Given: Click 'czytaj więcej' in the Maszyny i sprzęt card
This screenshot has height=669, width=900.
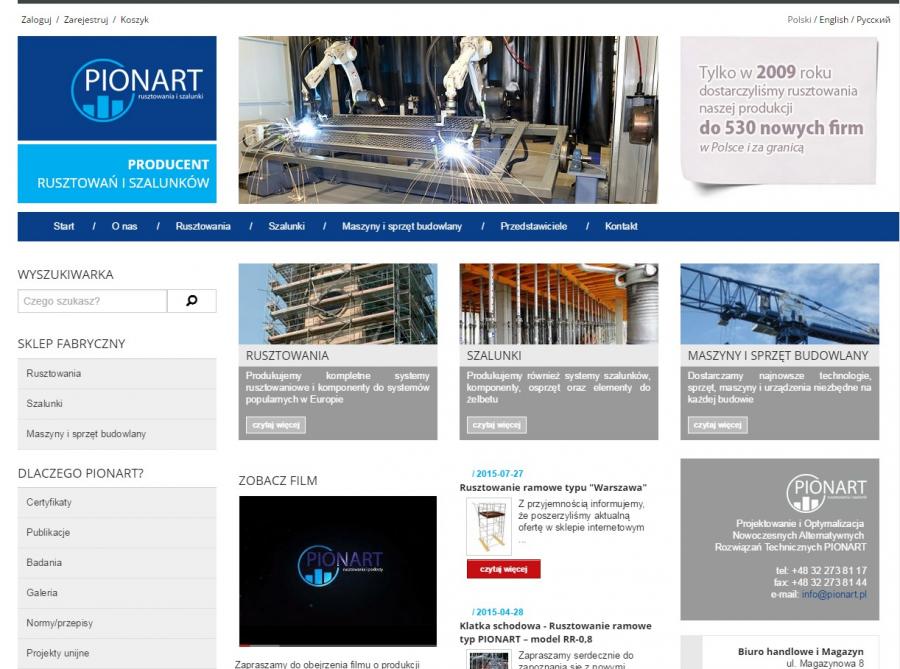Looking at the screenshot, I should pos(717,425).
